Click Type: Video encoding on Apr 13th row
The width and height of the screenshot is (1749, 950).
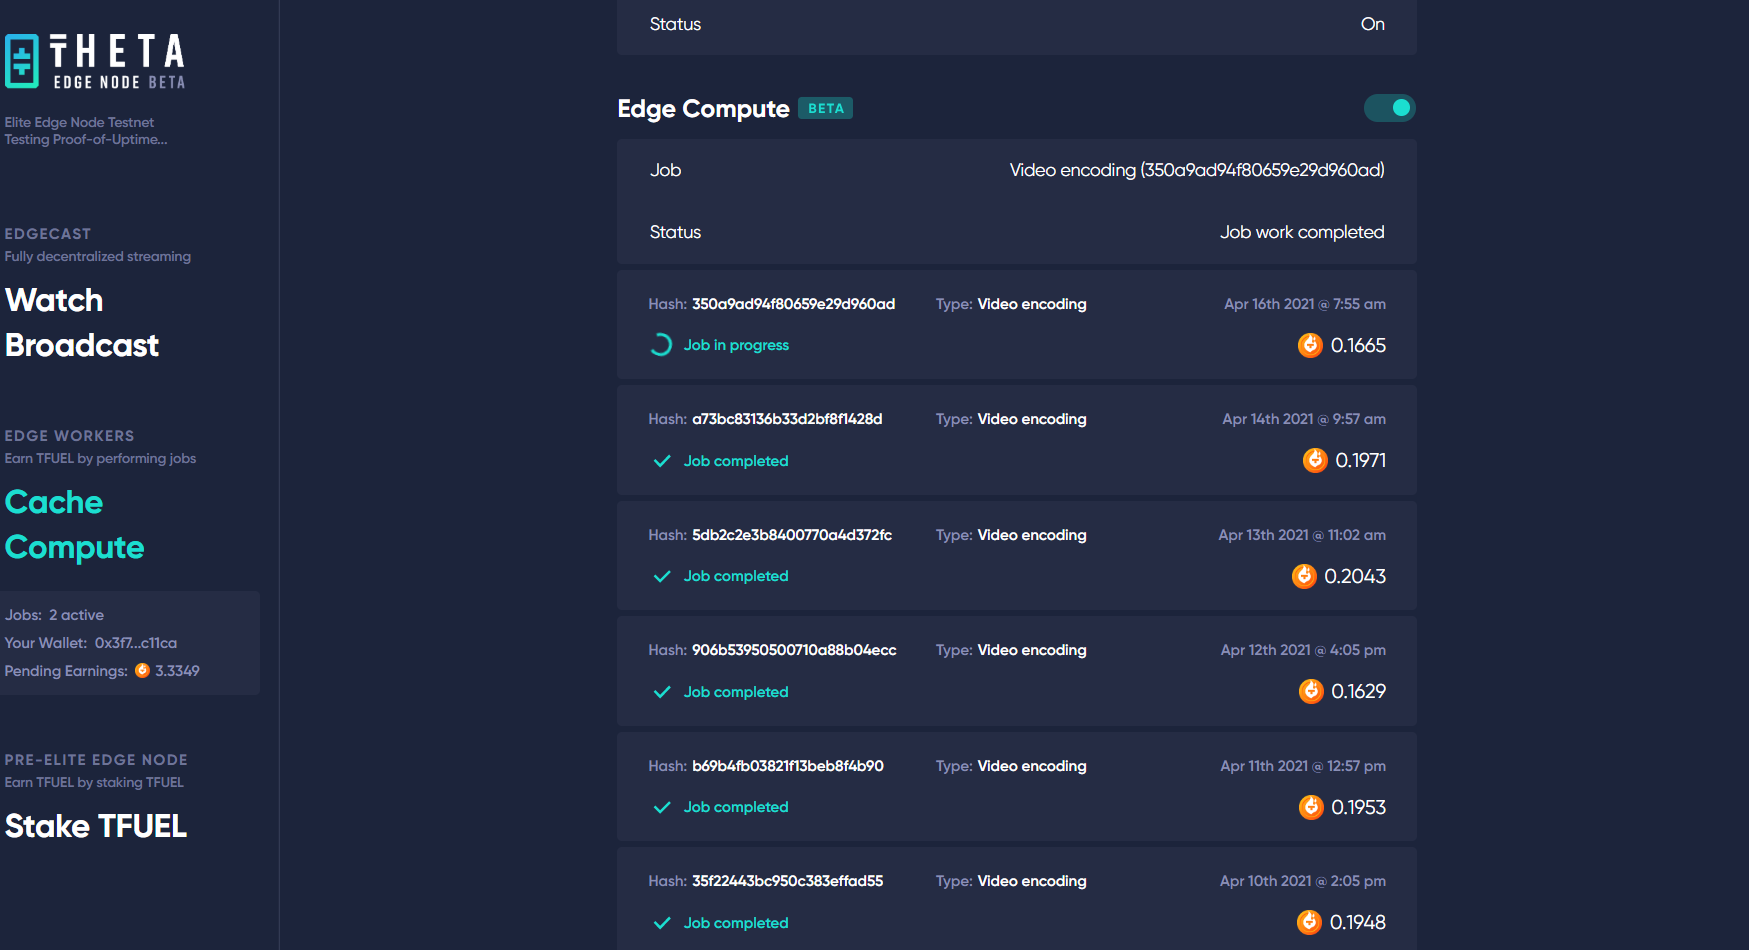1011,535
